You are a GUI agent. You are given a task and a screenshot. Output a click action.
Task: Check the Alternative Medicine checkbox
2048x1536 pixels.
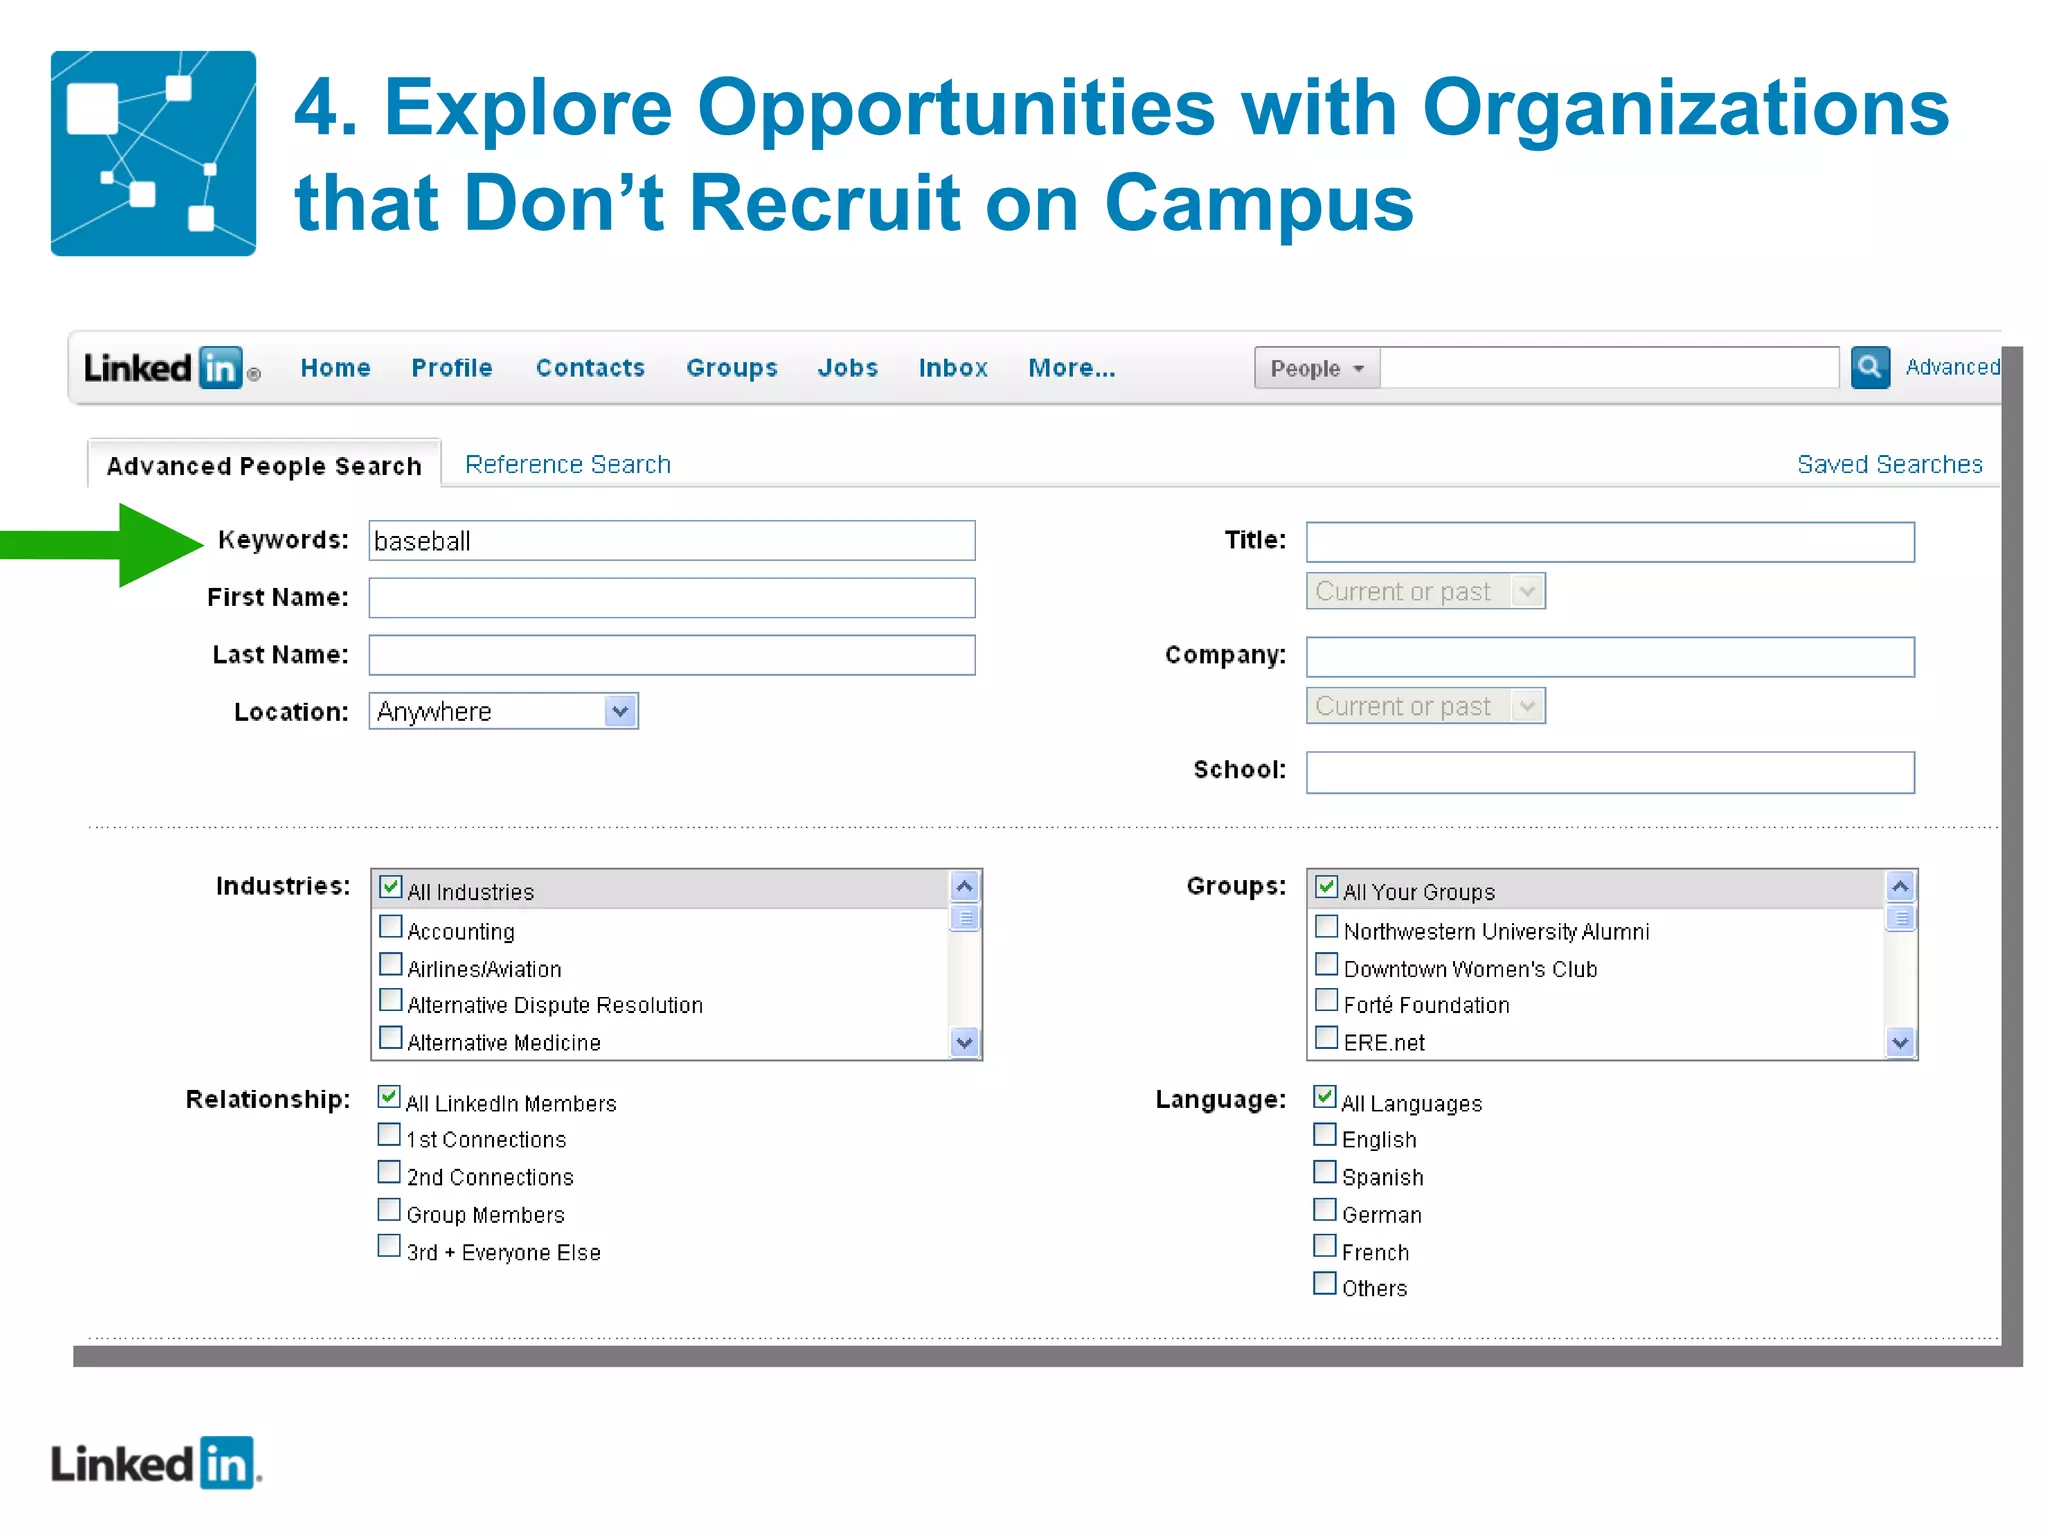point(391,1038)
